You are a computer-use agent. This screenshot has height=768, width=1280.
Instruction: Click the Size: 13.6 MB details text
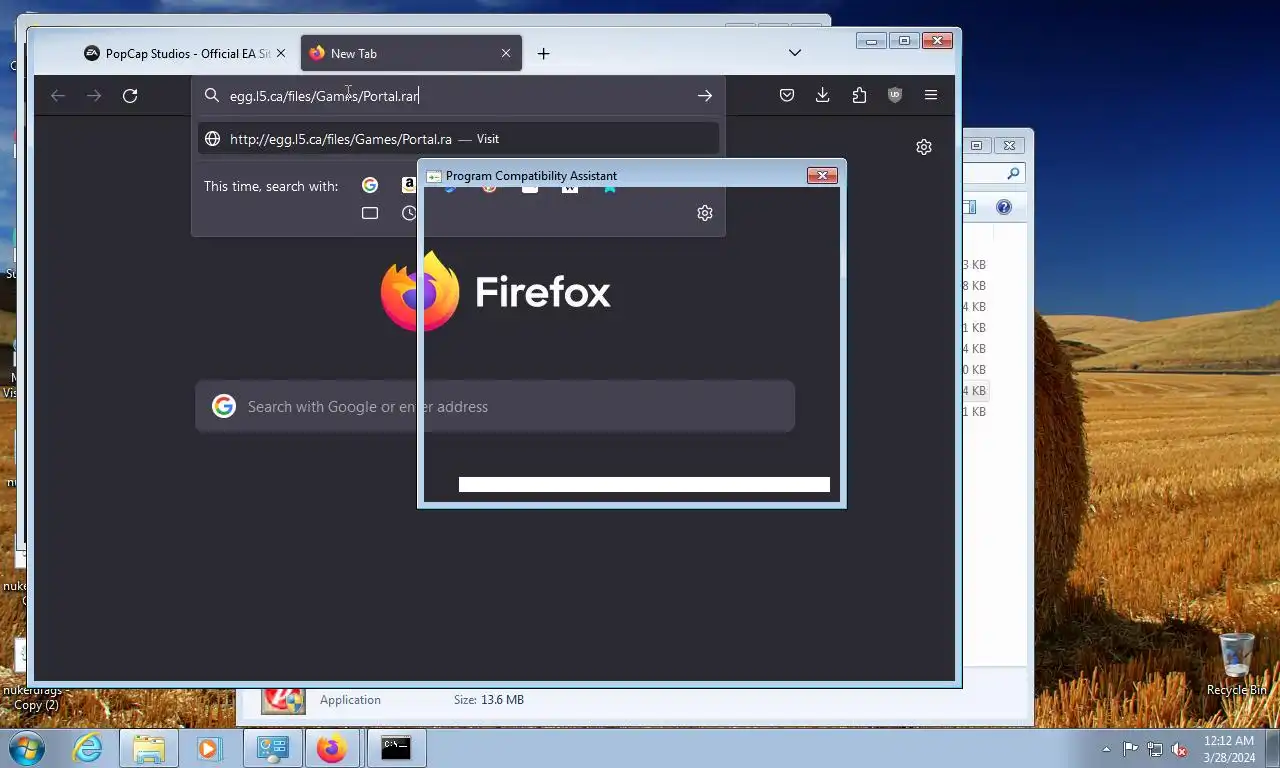[x=489, y=700]
